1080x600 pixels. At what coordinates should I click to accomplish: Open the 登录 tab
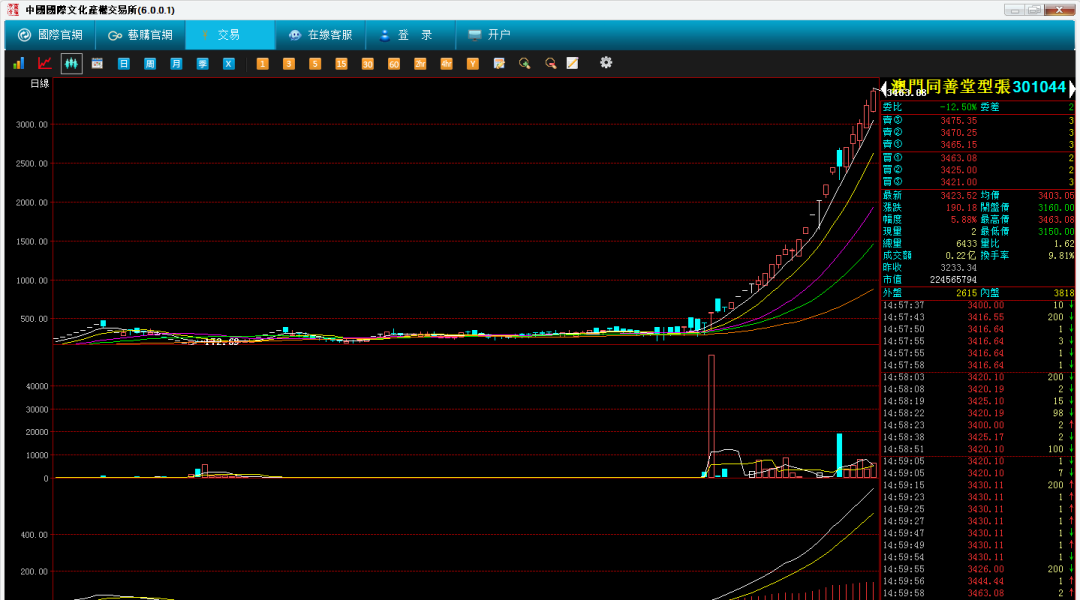(x=411, y=34)
